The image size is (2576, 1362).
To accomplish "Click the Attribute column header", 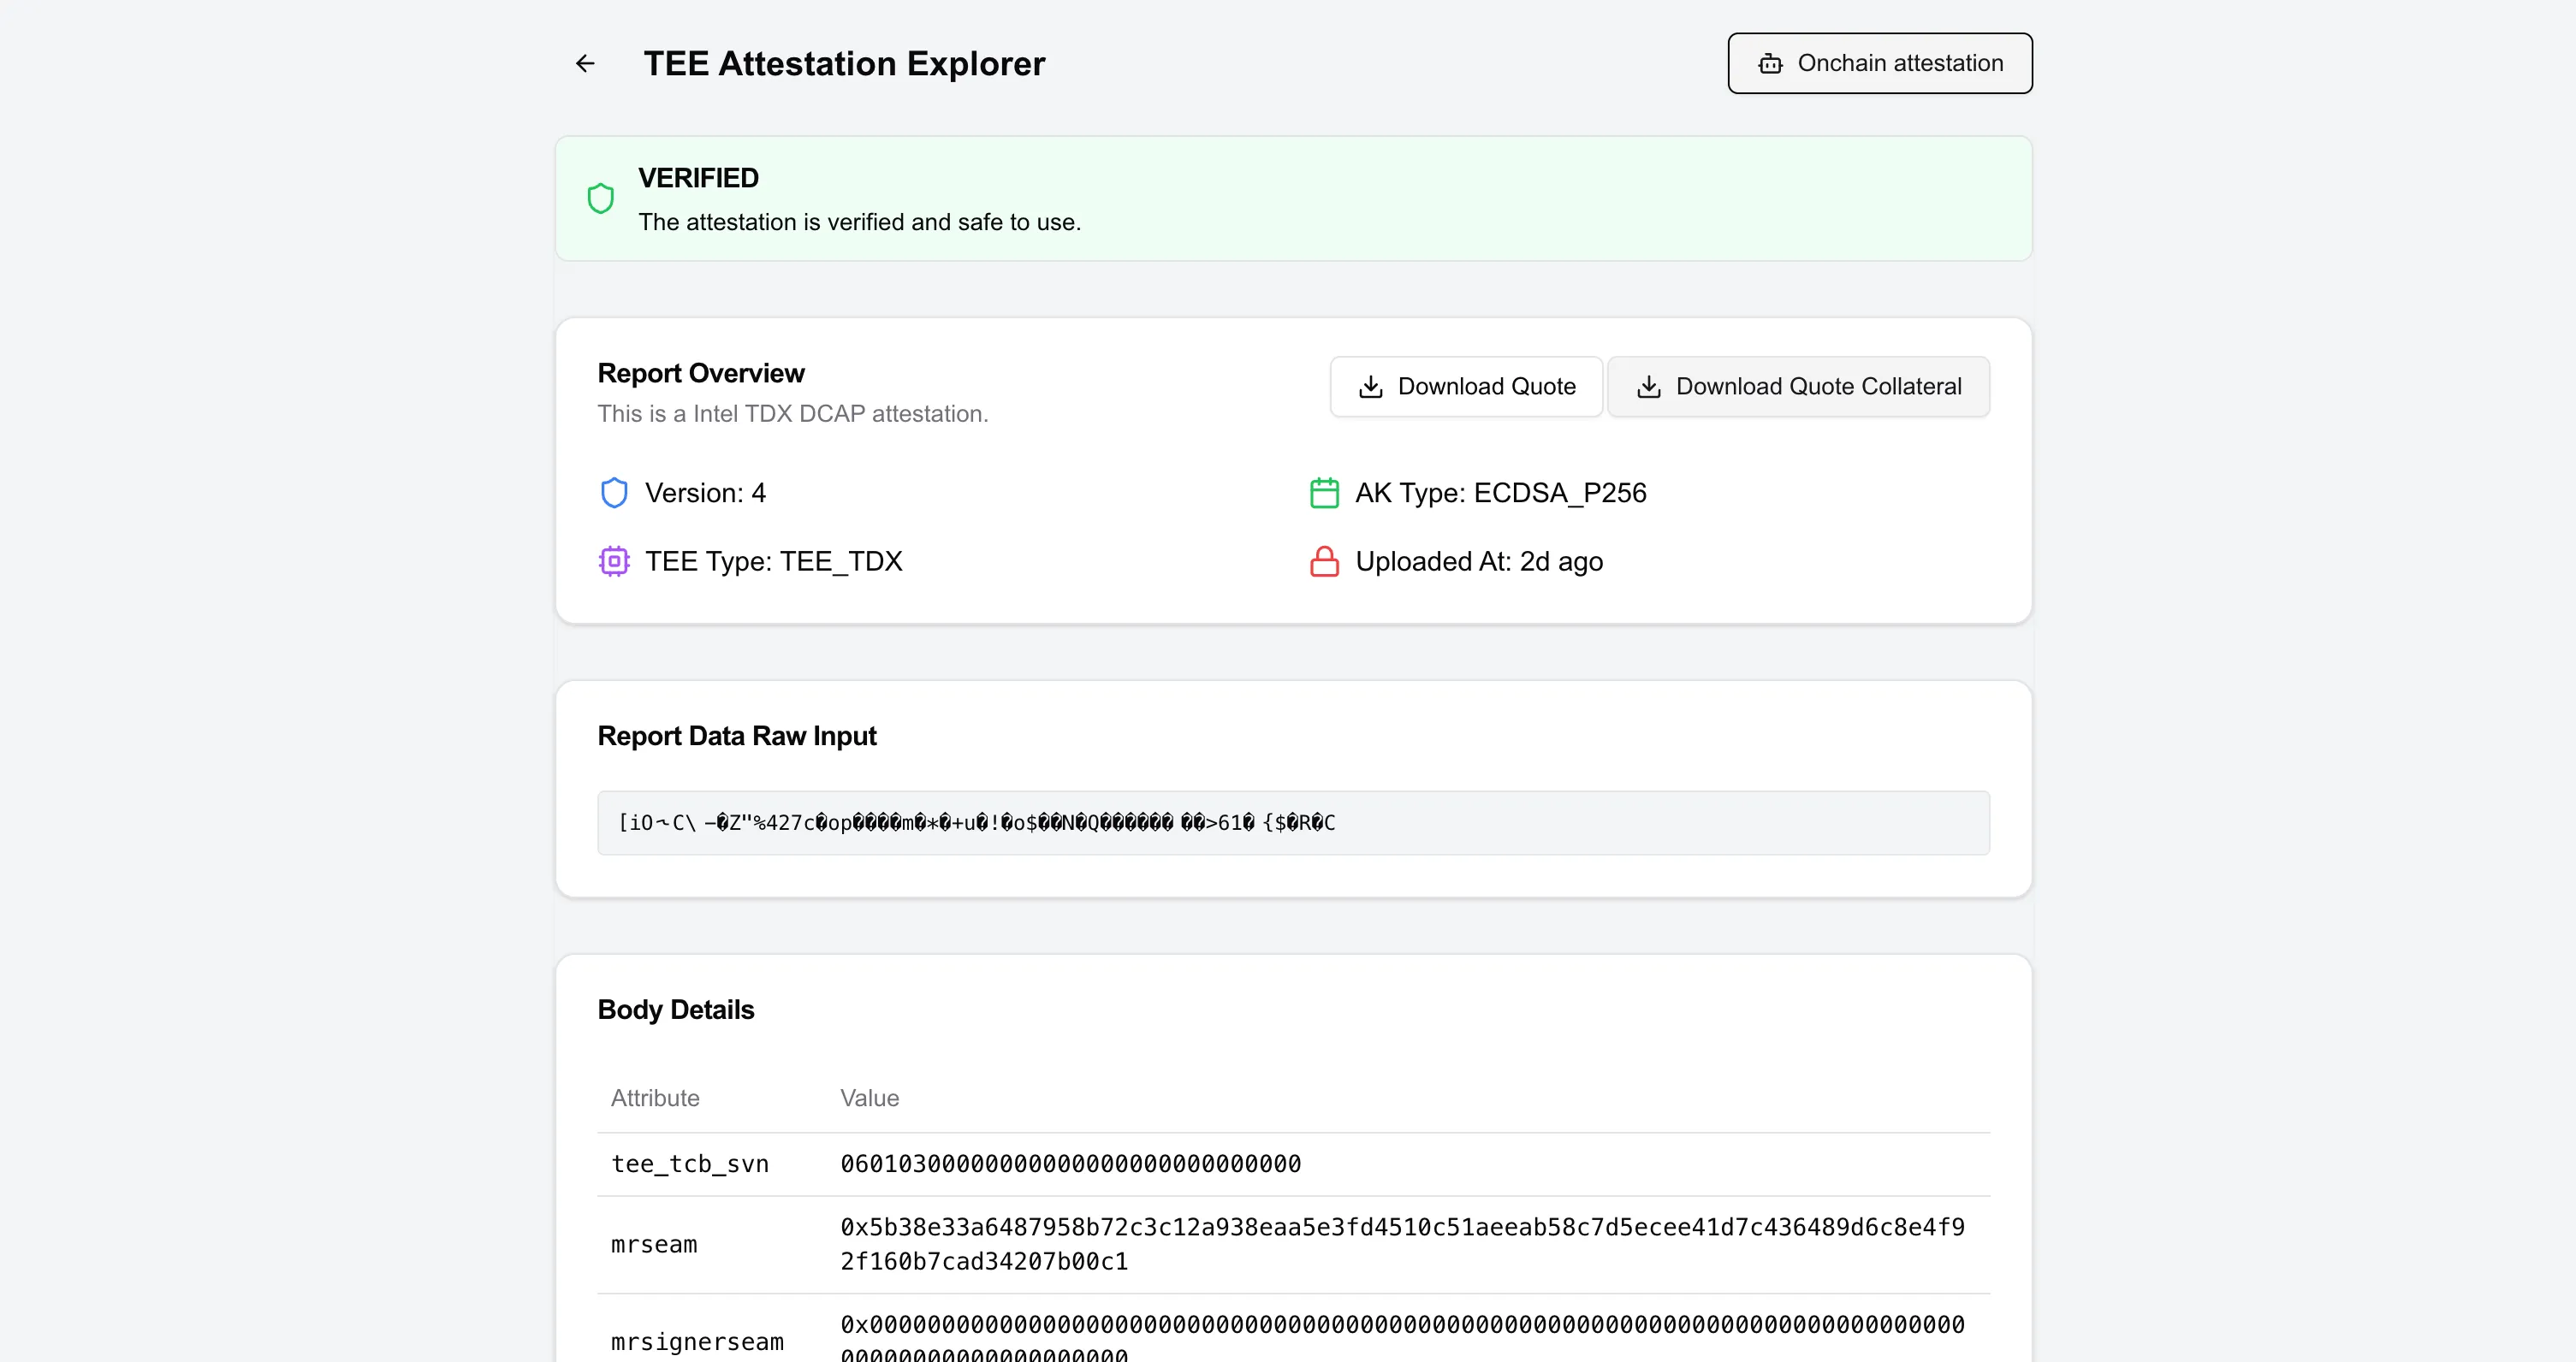I will click(x=655, y=1098).
